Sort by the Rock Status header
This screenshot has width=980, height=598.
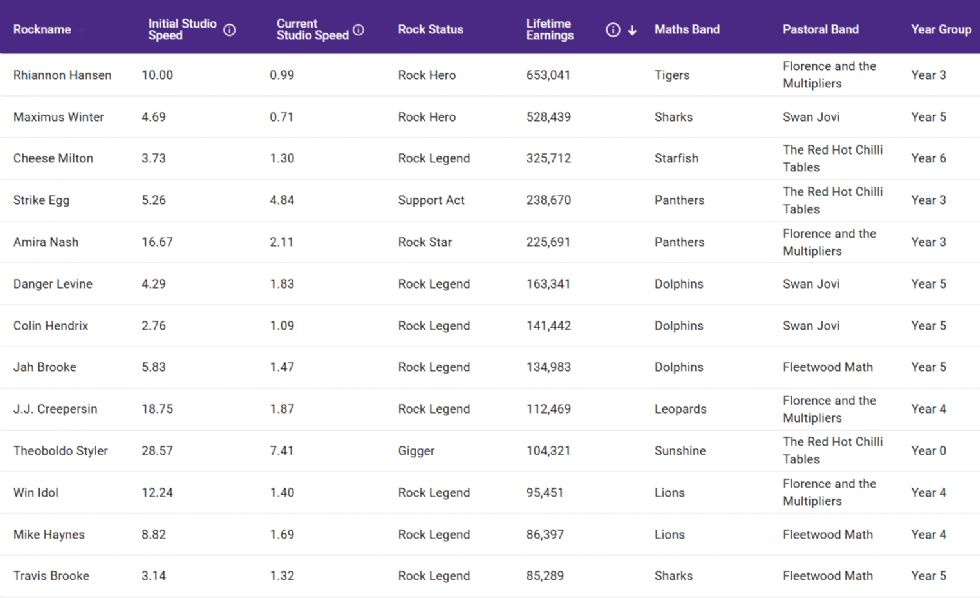pos(430,30)
